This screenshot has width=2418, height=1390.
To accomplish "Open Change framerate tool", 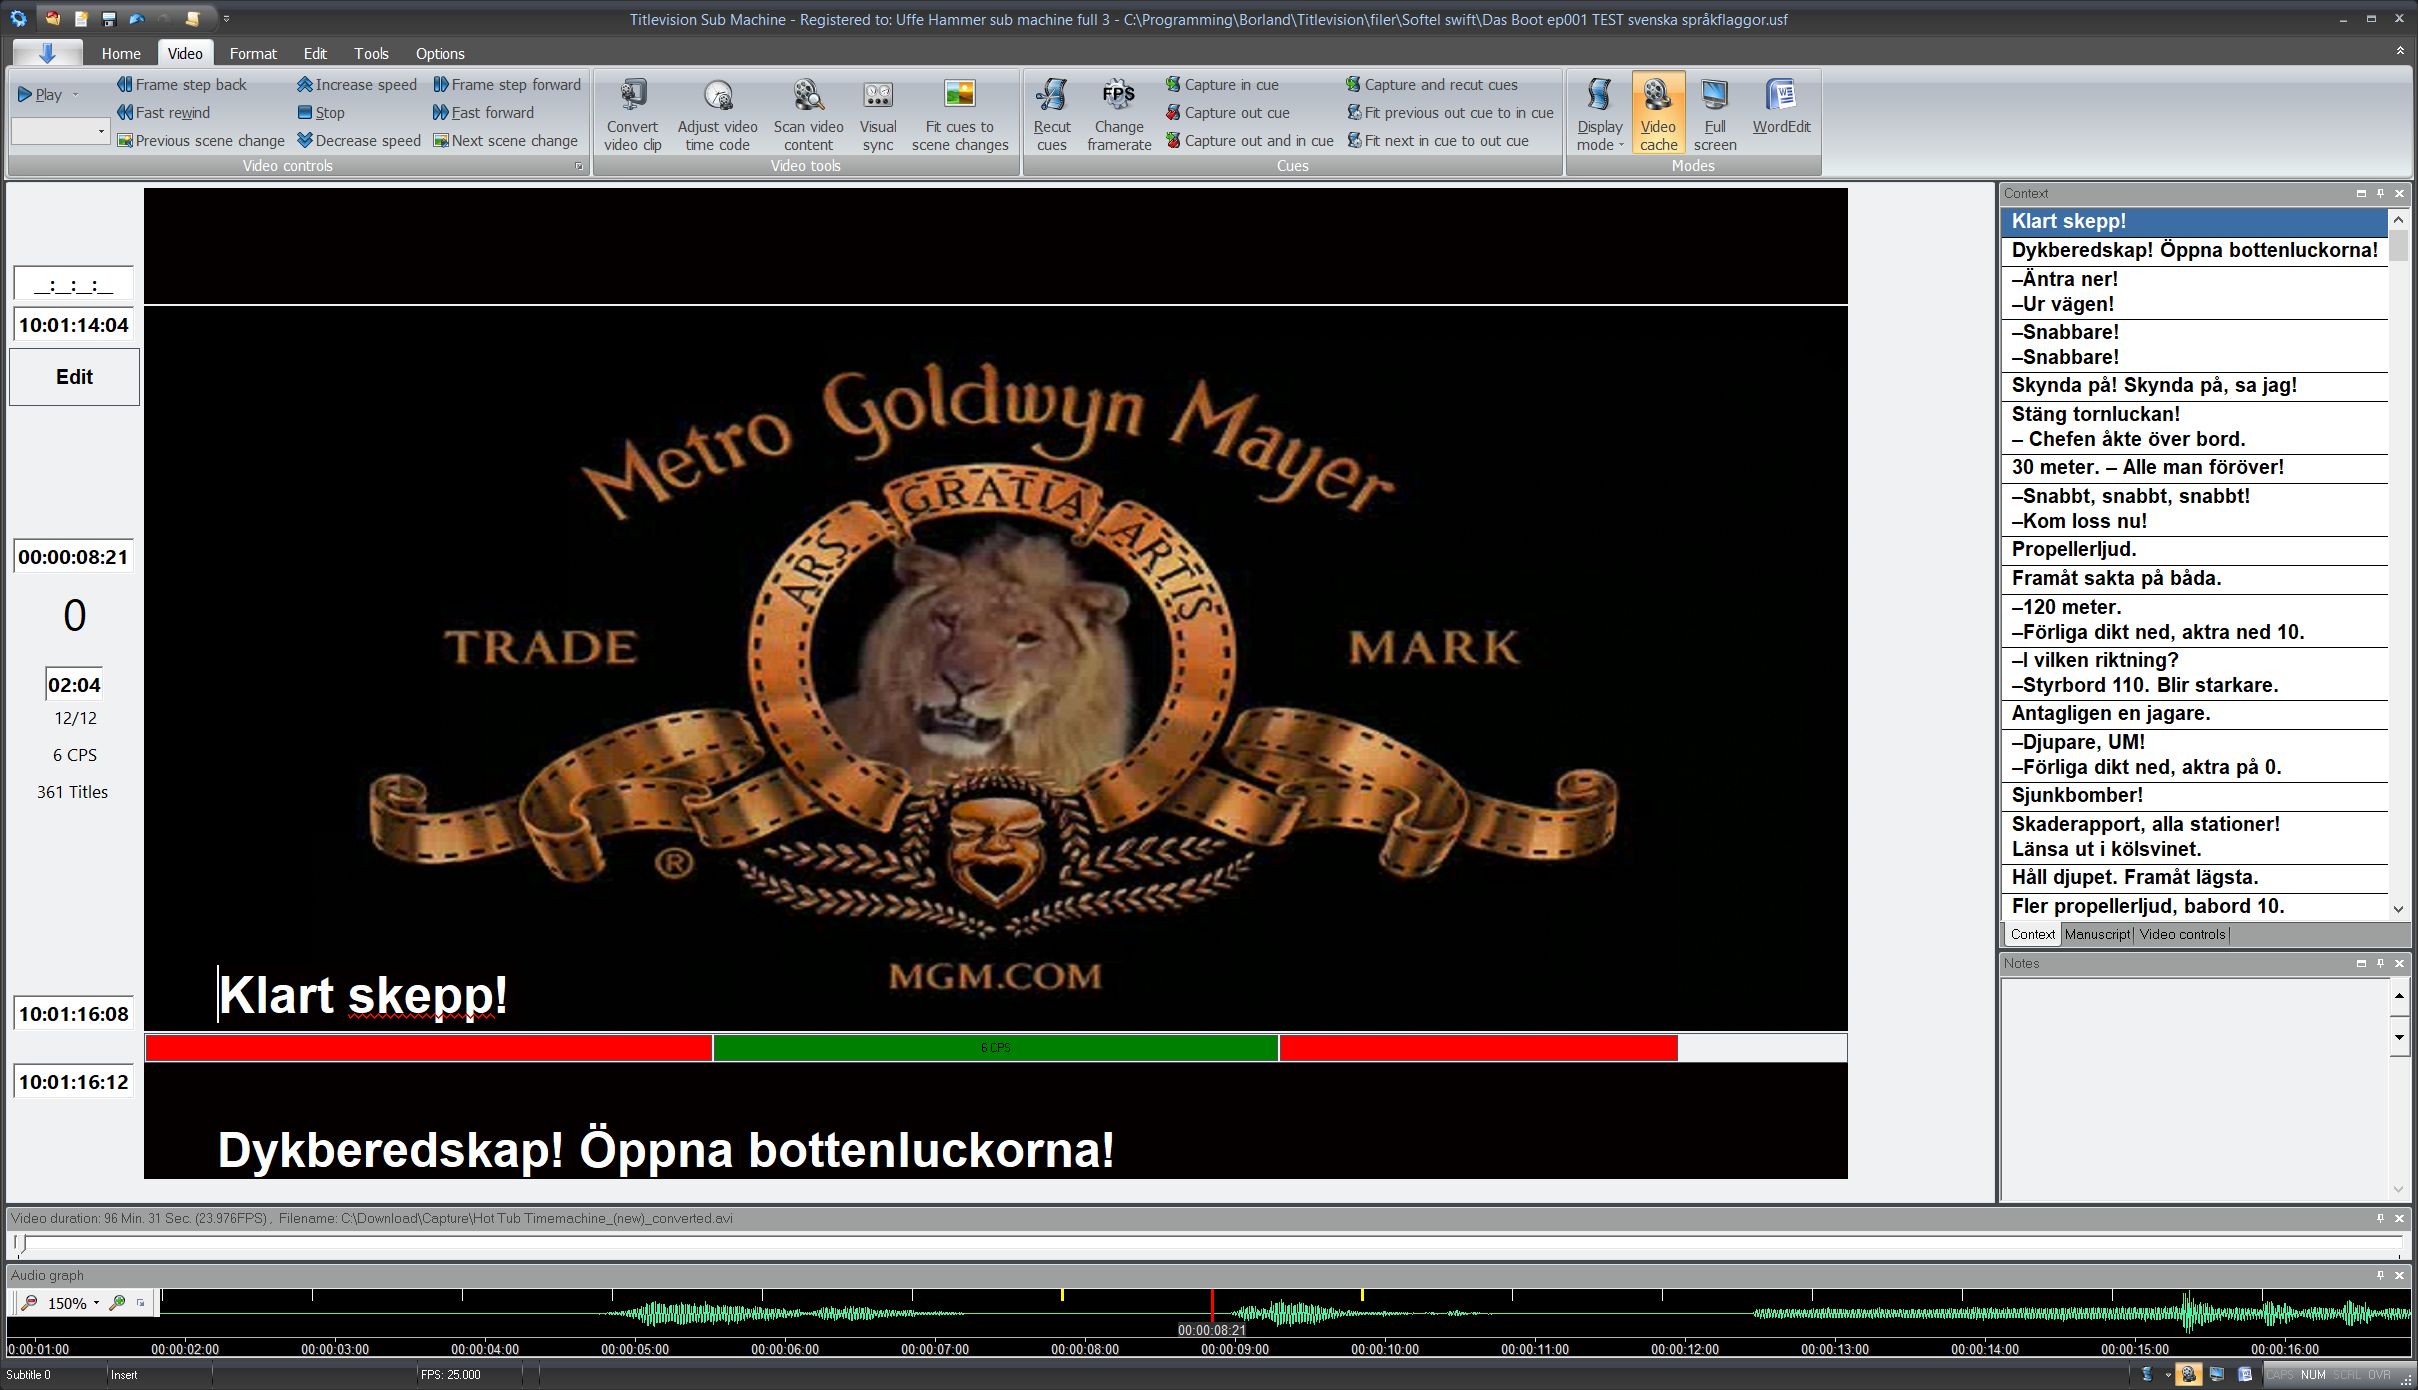I will 1119,115.
